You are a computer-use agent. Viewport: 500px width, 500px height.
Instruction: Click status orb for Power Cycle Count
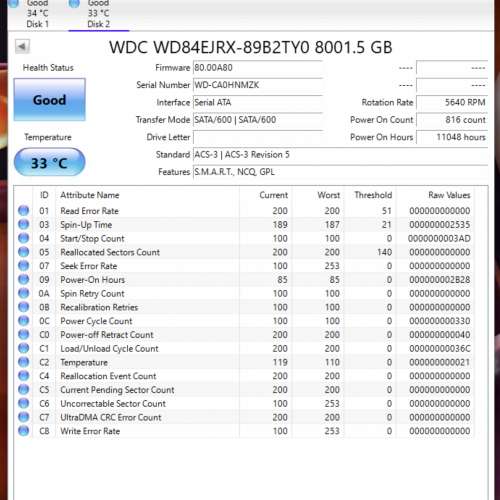[x=23, y=321]
